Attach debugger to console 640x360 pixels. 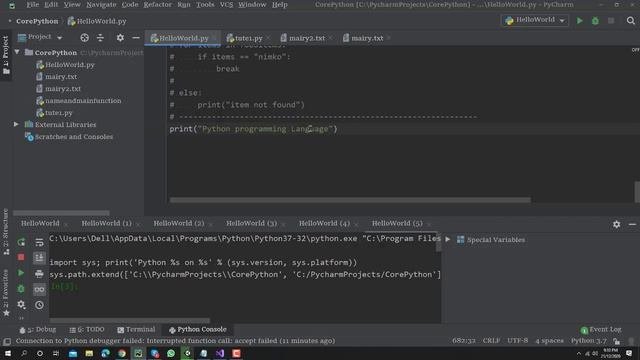[x=21, y=289]
